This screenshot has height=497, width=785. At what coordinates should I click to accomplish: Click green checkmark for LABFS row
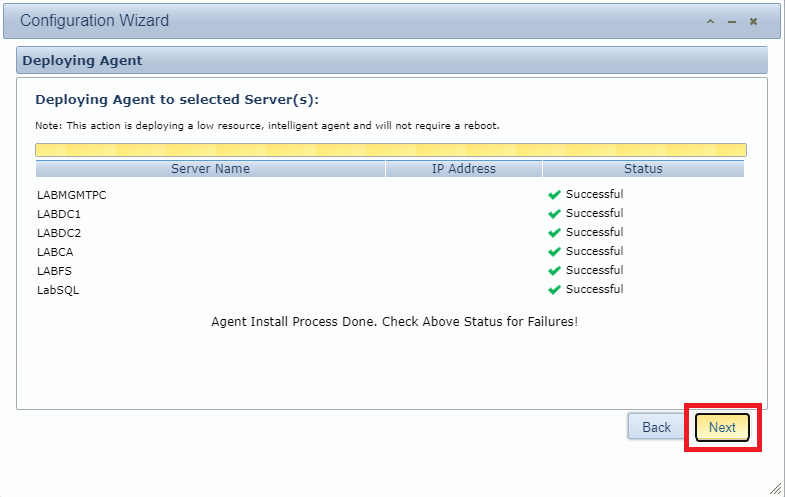554,271
